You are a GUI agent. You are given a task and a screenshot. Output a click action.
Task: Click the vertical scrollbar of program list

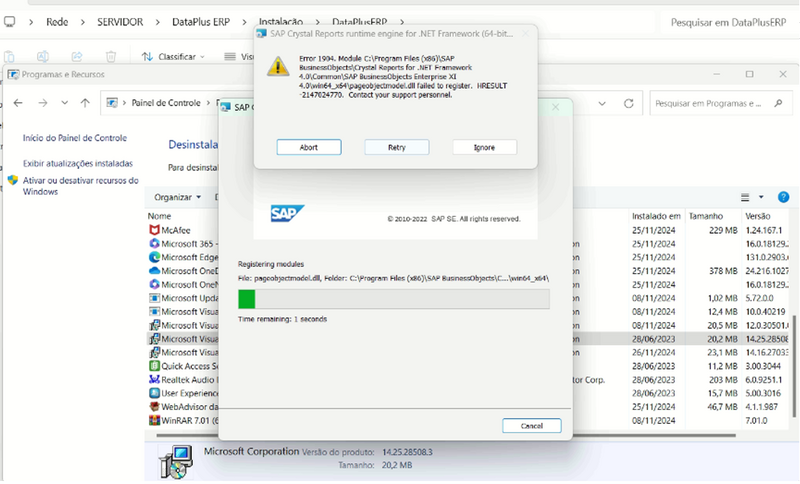coord(793,366)
